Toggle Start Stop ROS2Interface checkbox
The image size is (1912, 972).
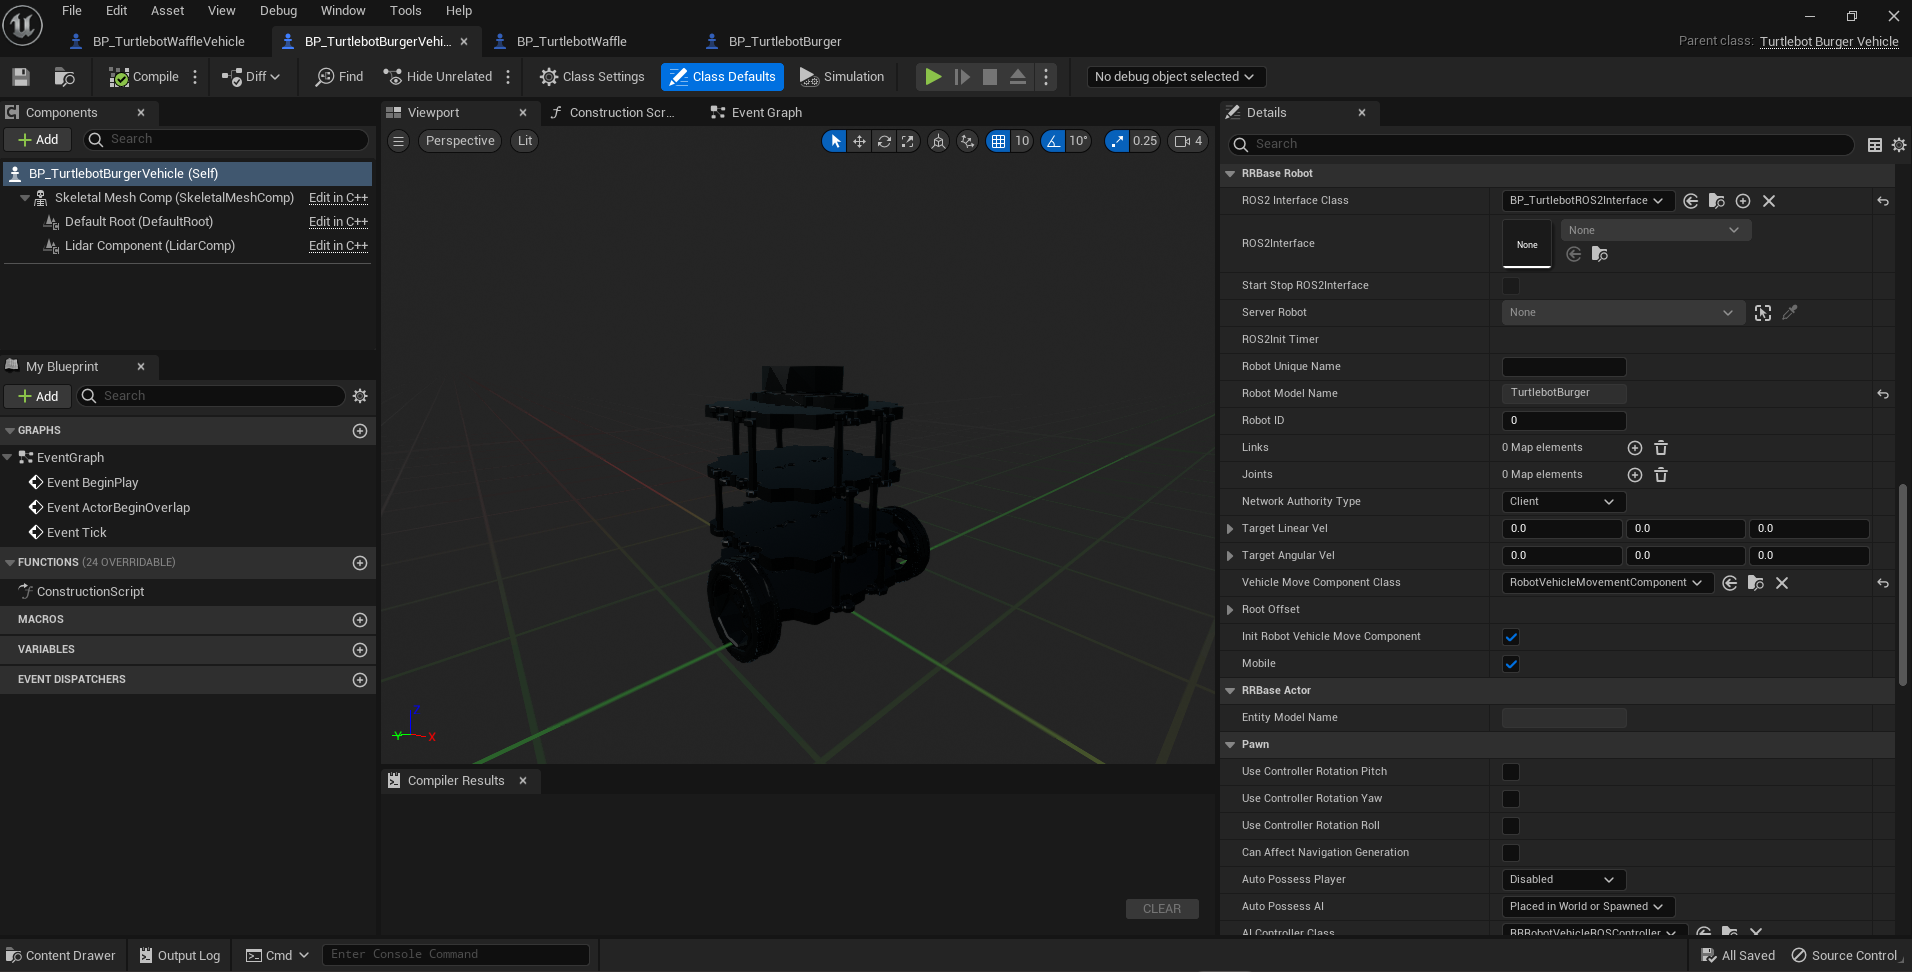click(x=1511, y=286)
